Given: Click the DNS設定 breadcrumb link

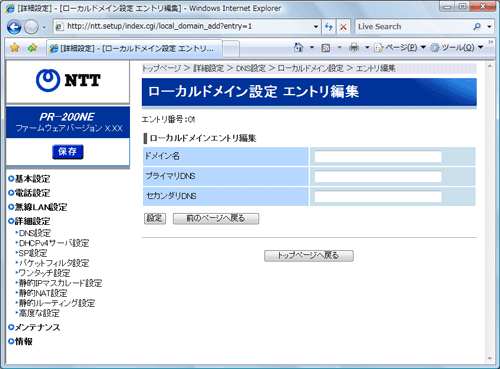Looking at the screenshot, I should (x=251, y=68).
